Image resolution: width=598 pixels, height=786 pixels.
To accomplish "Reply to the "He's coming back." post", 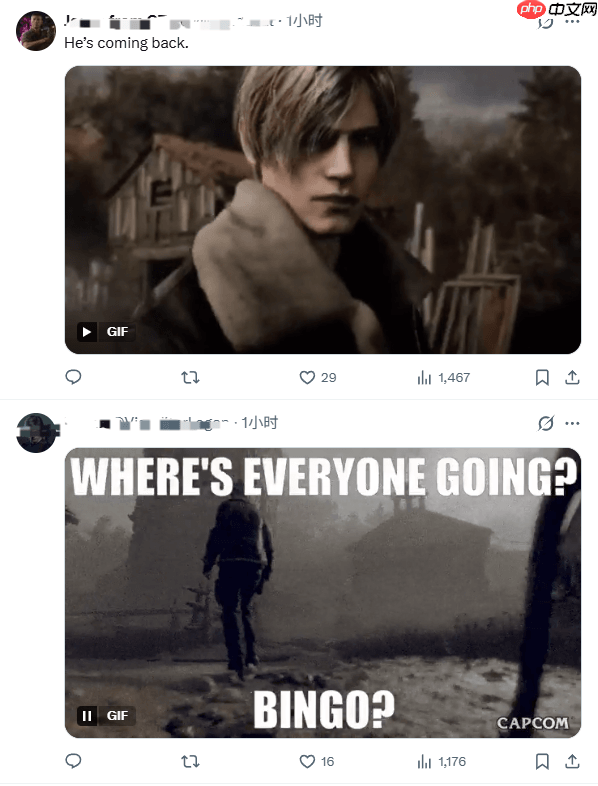I will tap(73, 377).
